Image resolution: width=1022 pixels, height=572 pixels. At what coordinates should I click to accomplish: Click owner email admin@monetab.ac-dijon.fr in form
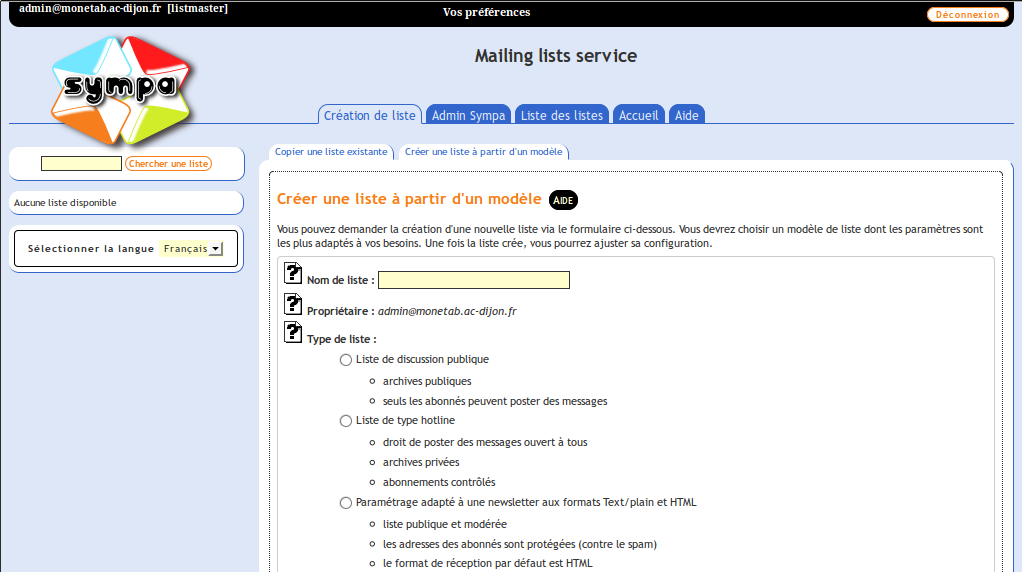pyautogui.click(x=447, y=311)
